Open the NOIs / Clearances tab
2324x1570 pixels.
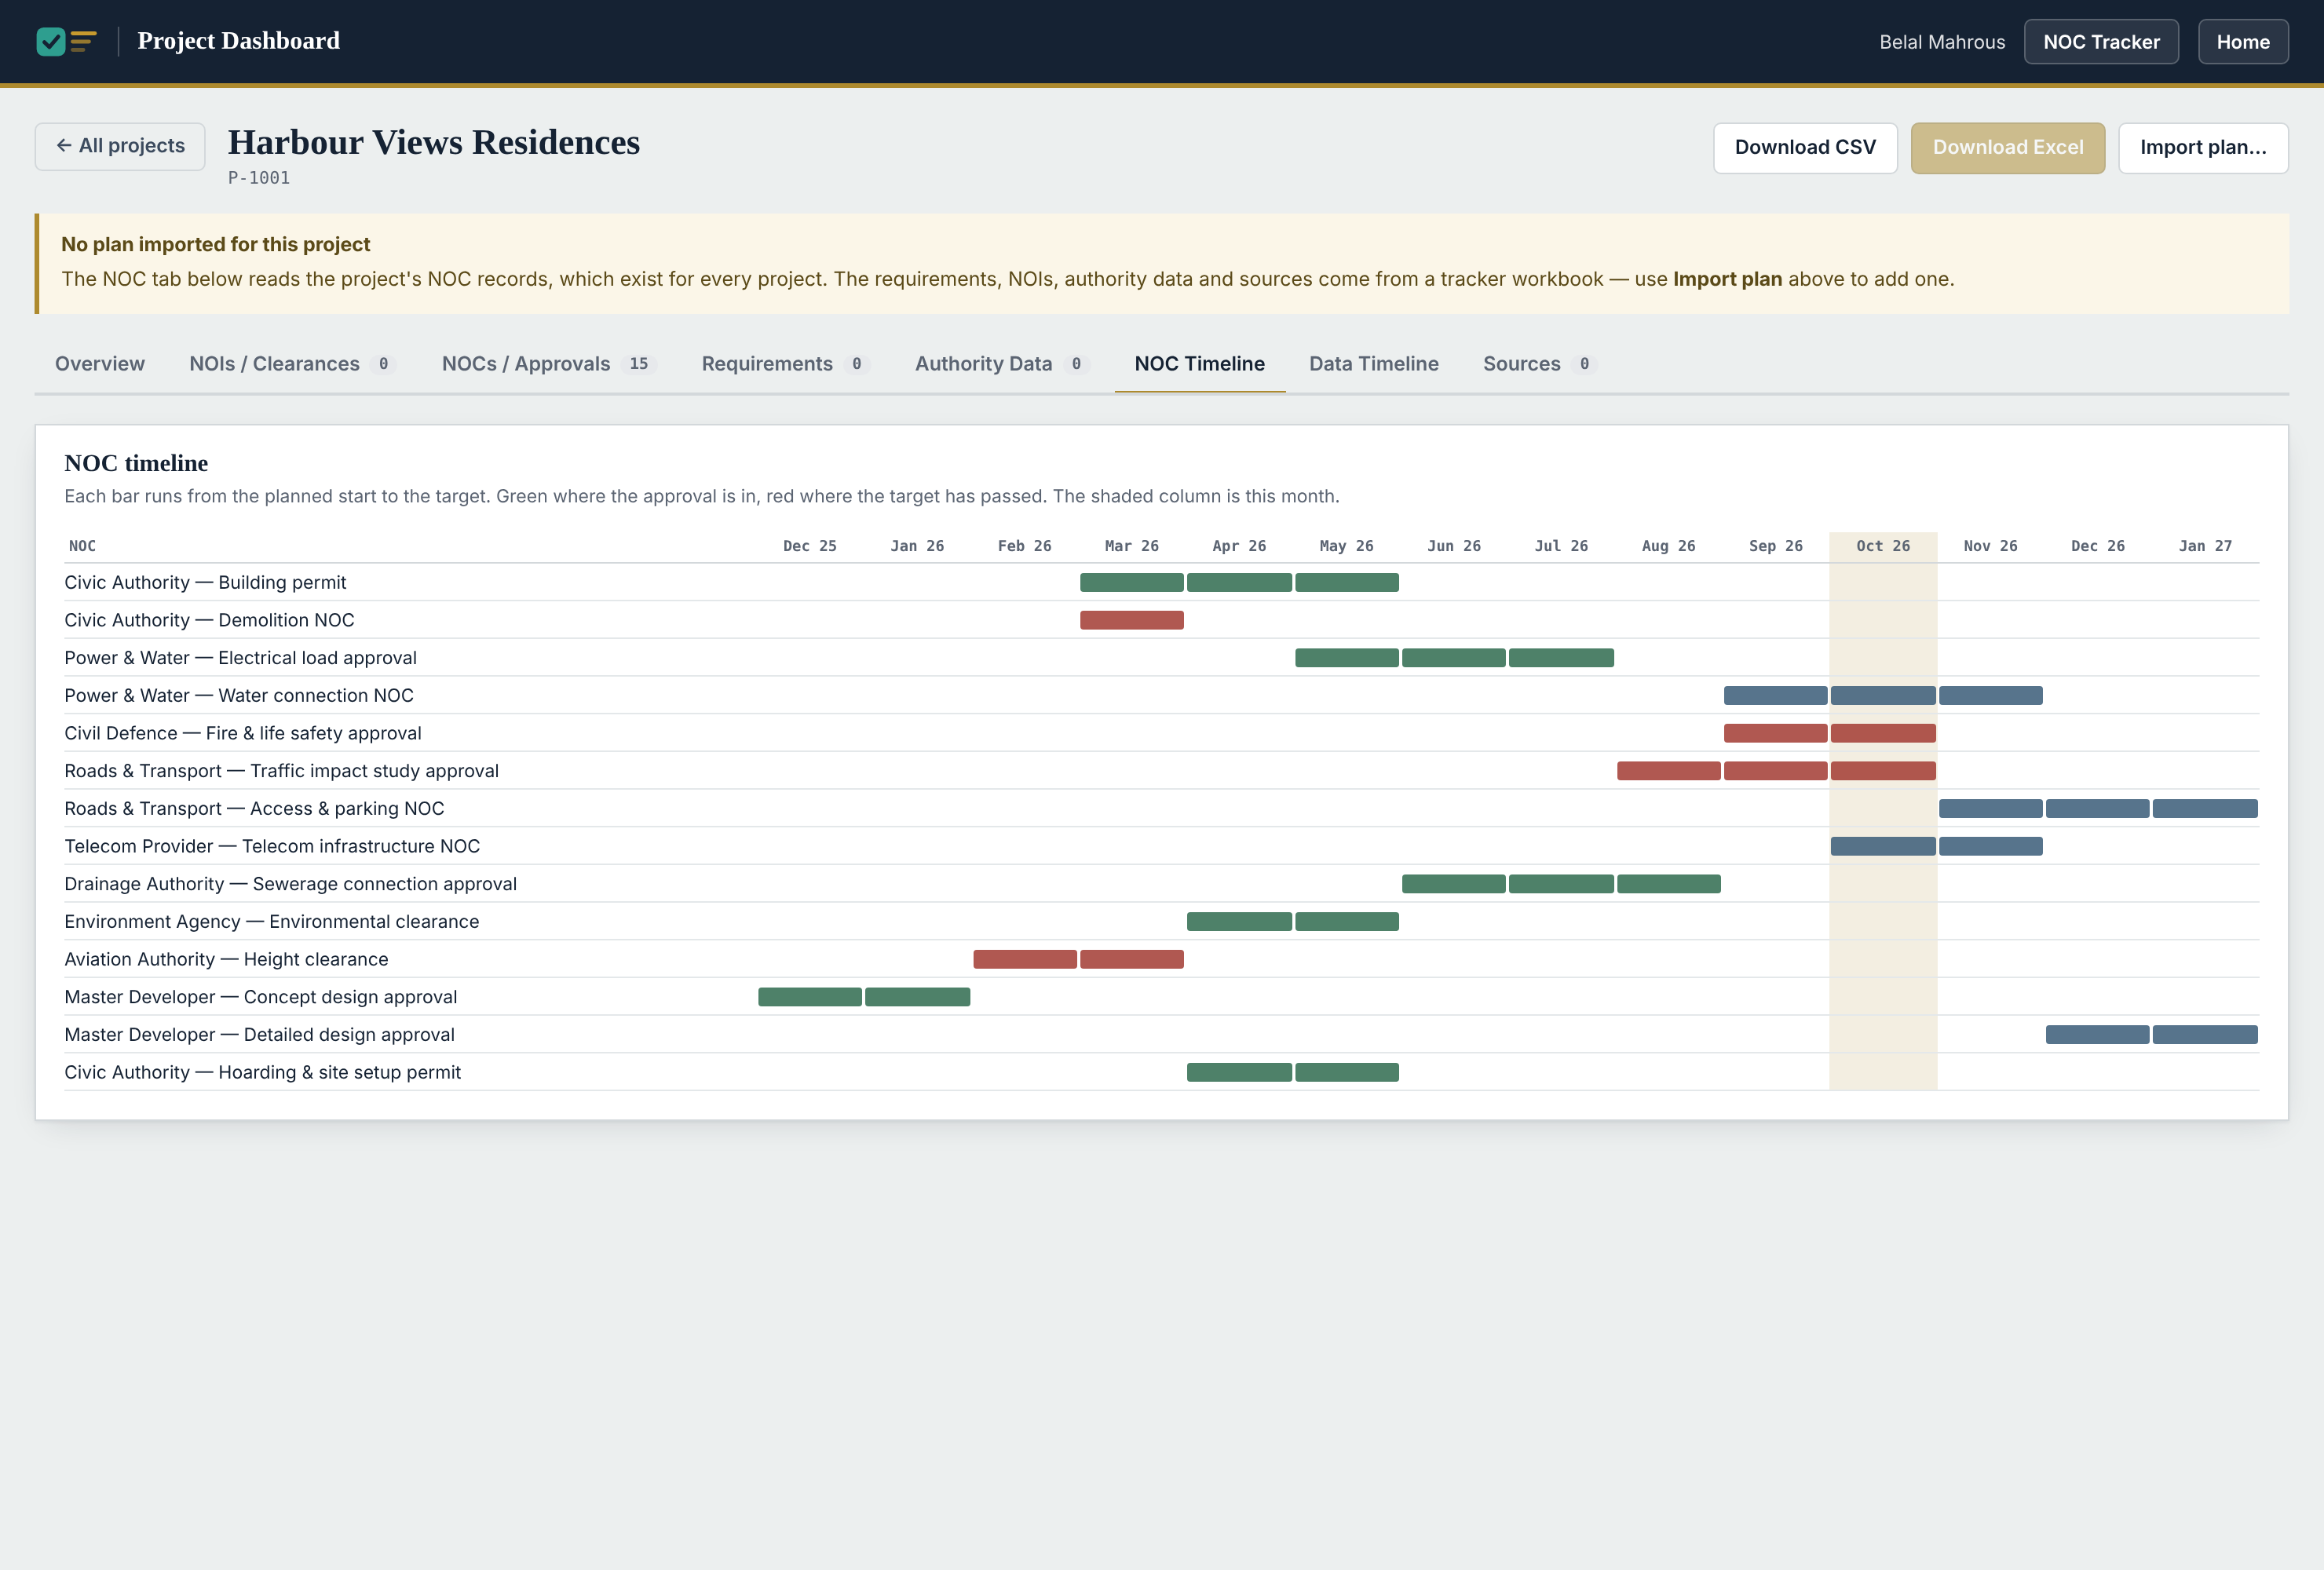tap(292, 364)
